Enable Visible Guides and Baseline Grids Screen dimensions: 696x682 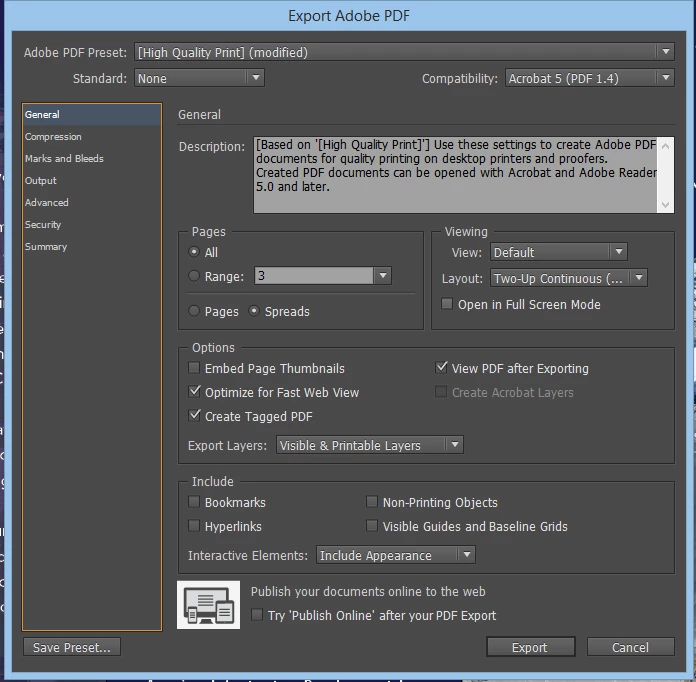(372, 526)
